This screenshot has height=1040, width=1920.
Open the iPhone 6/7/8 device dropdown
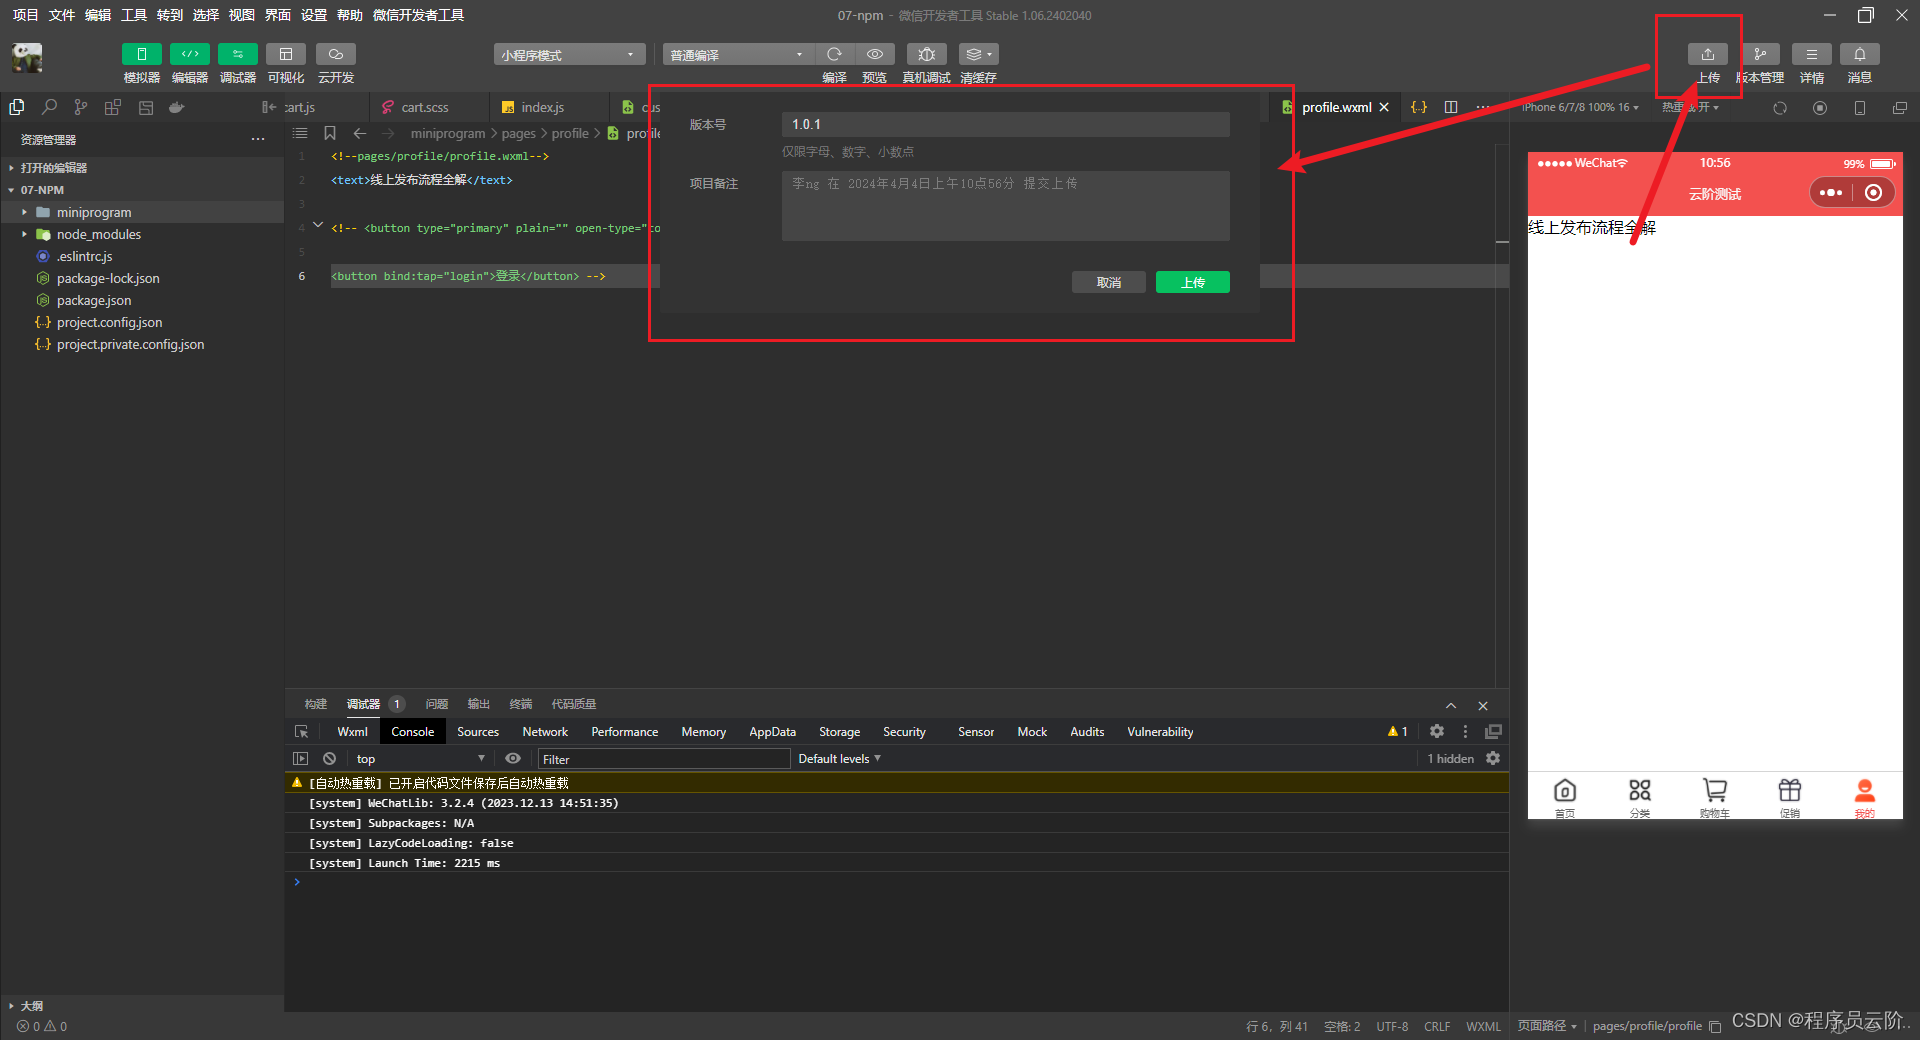click(x=1580, y=108)
